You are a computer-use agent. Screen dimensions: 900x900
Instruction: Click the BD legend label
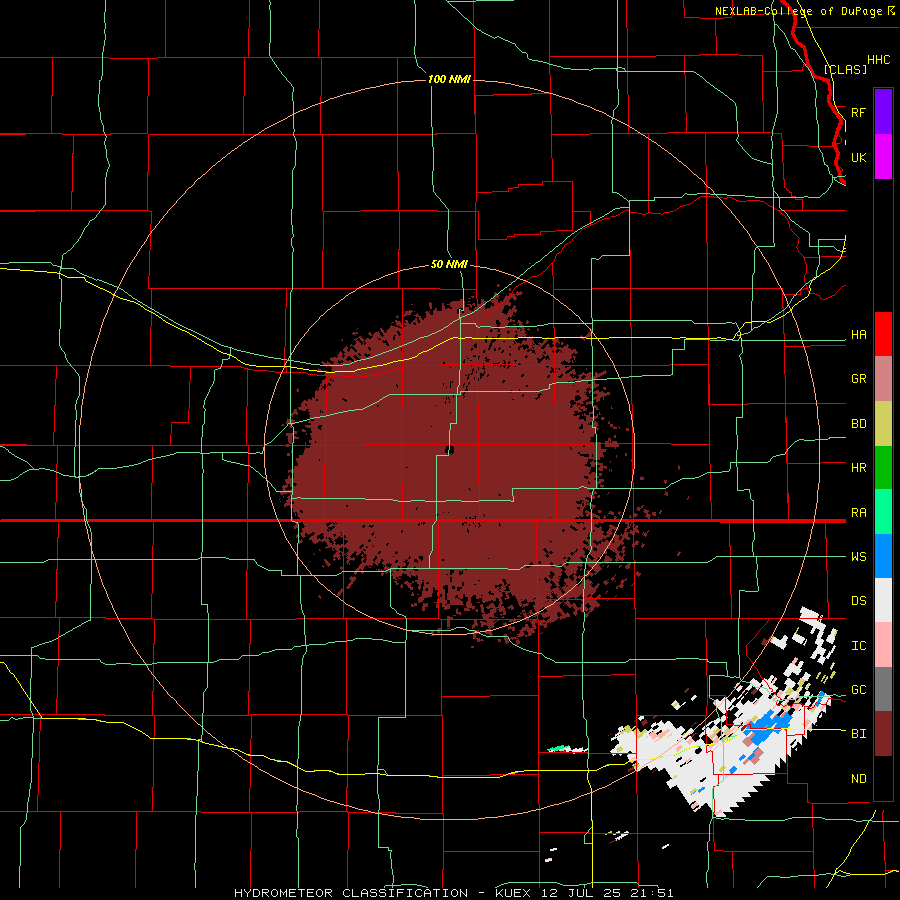(858, 424)
